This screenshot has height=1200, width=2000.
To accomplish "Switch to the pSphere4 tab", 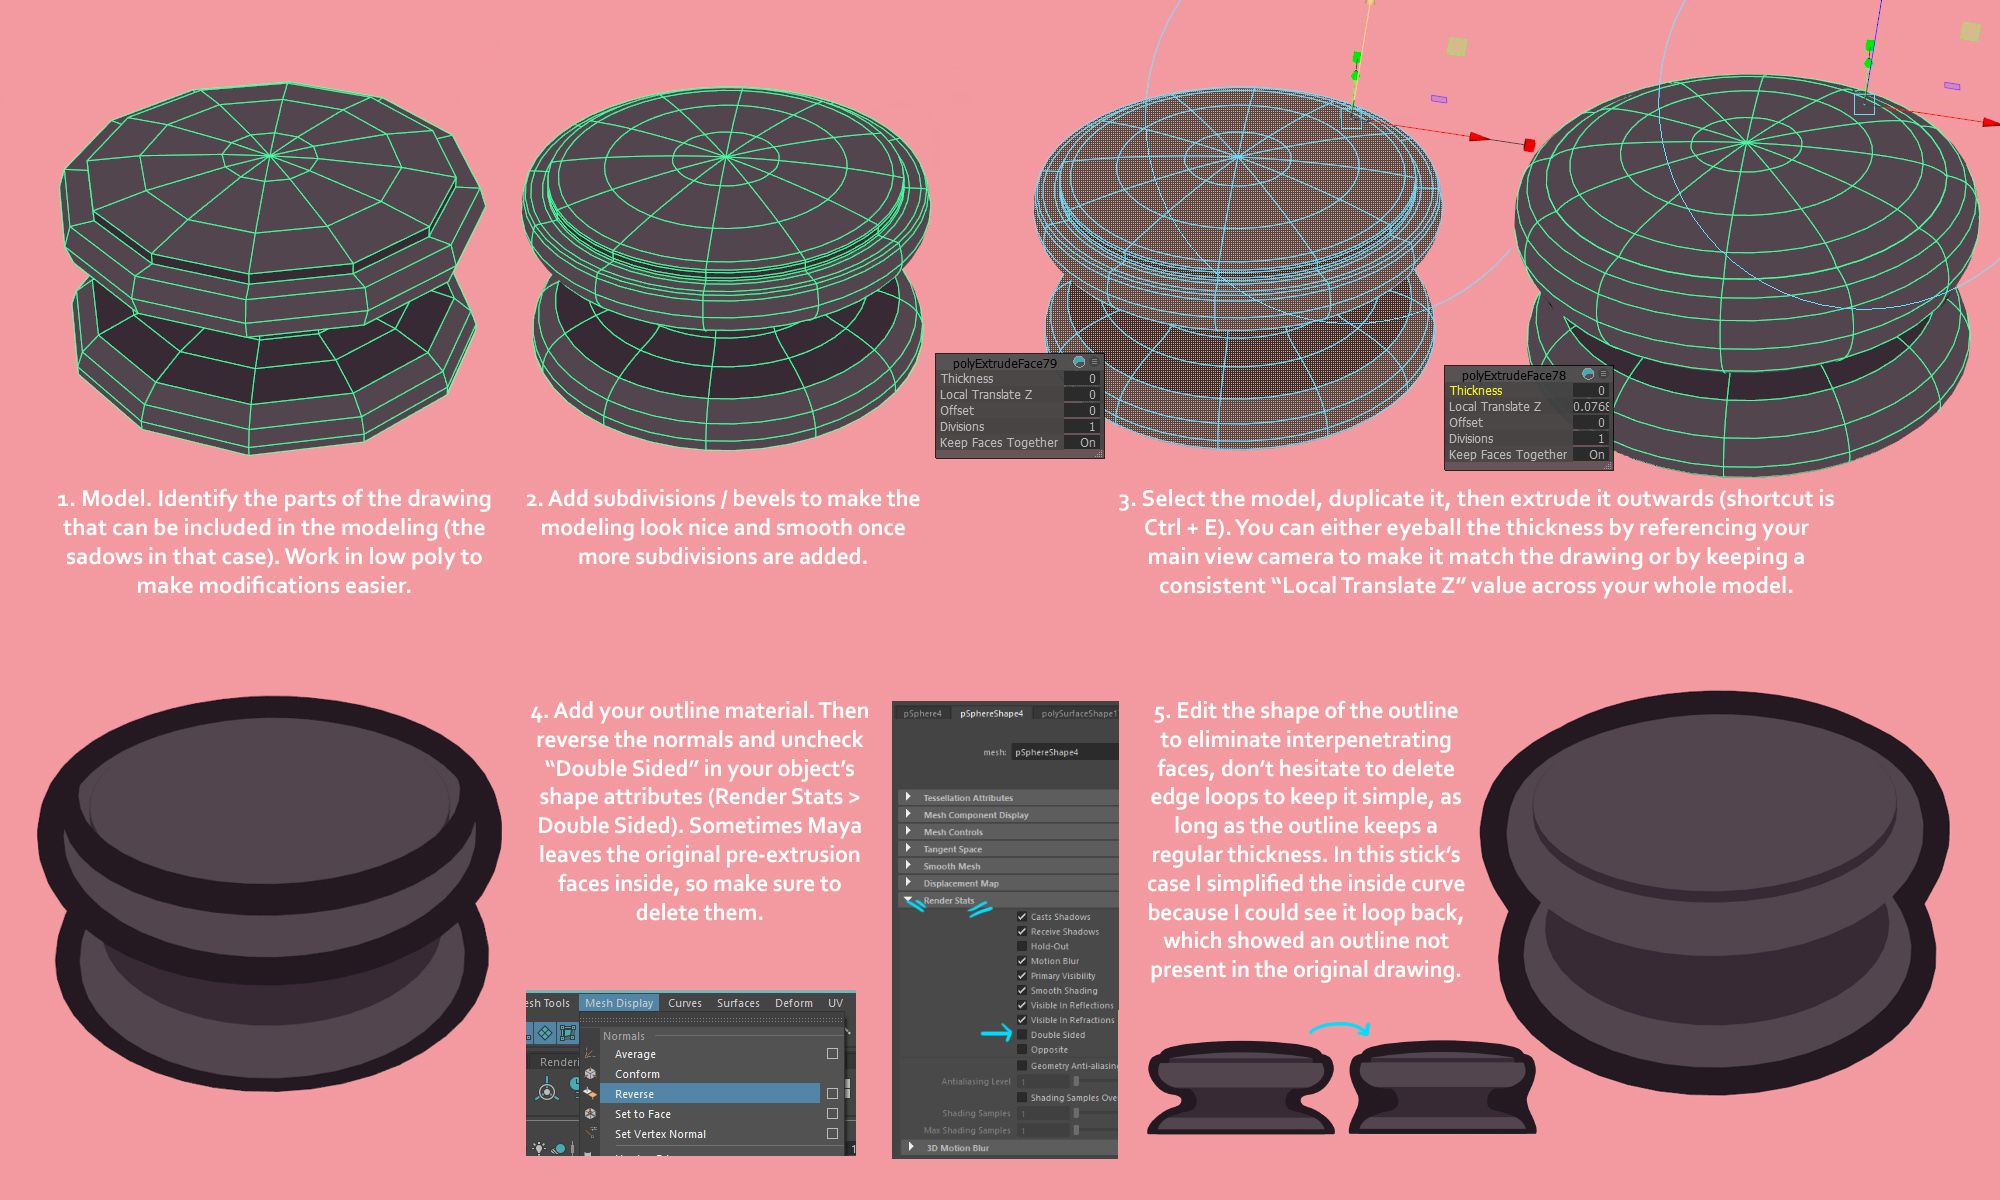I will pyautogui.click(x=922, y=714).
